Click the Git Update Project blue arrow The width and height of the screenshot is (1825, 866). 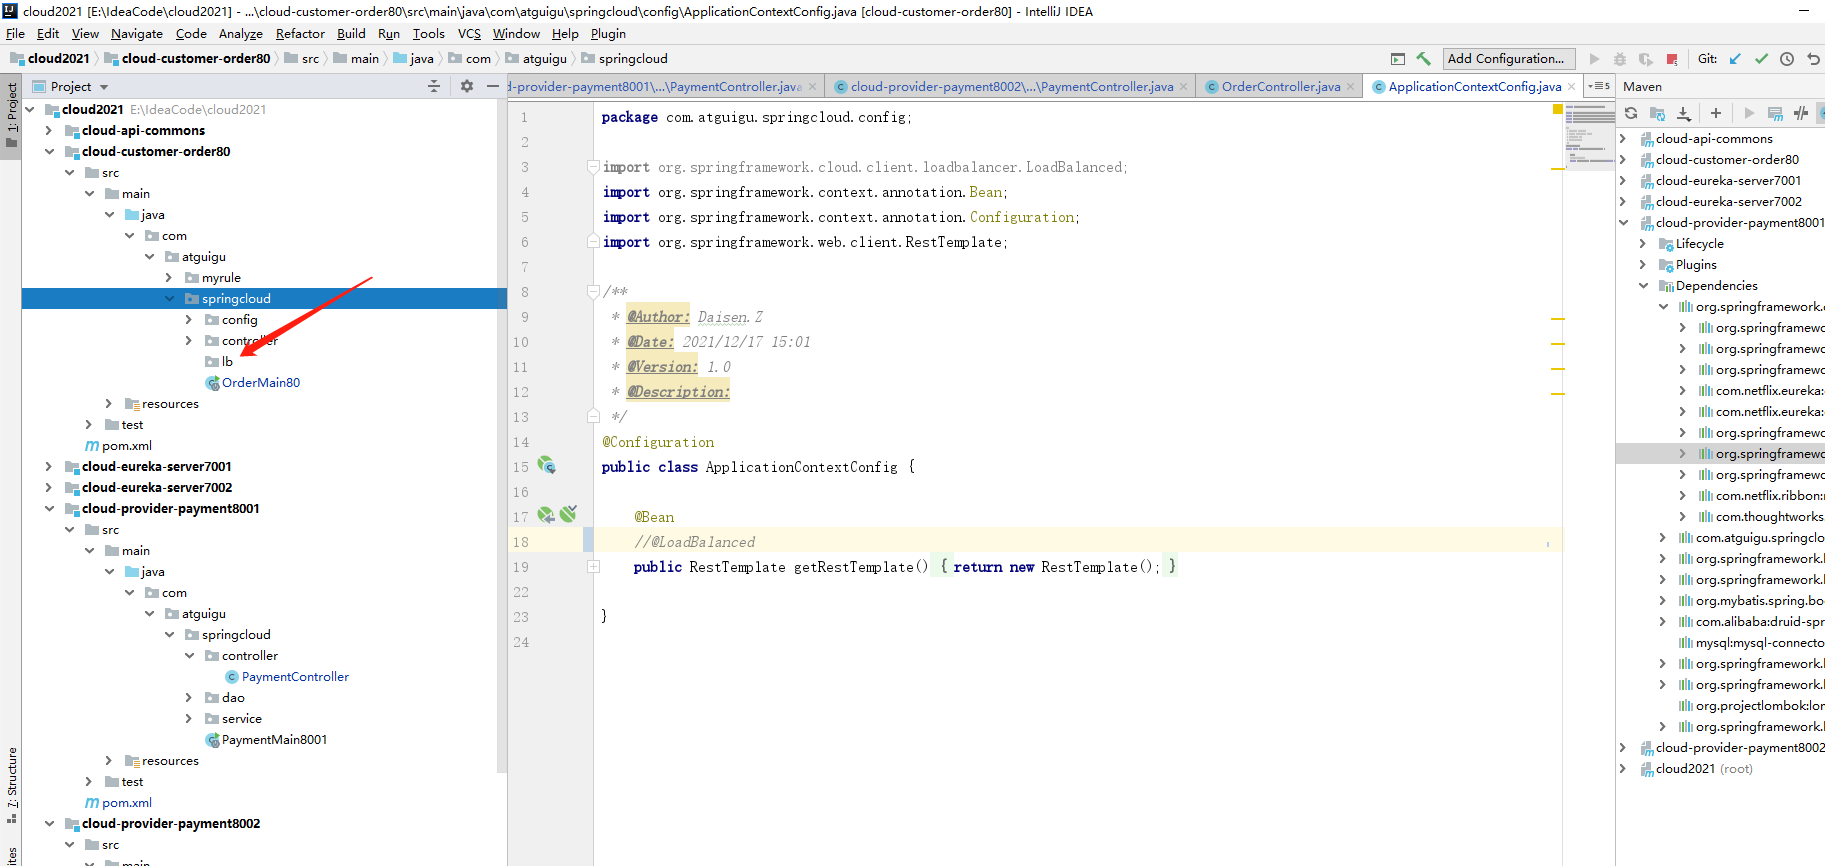coord(1735,59)
